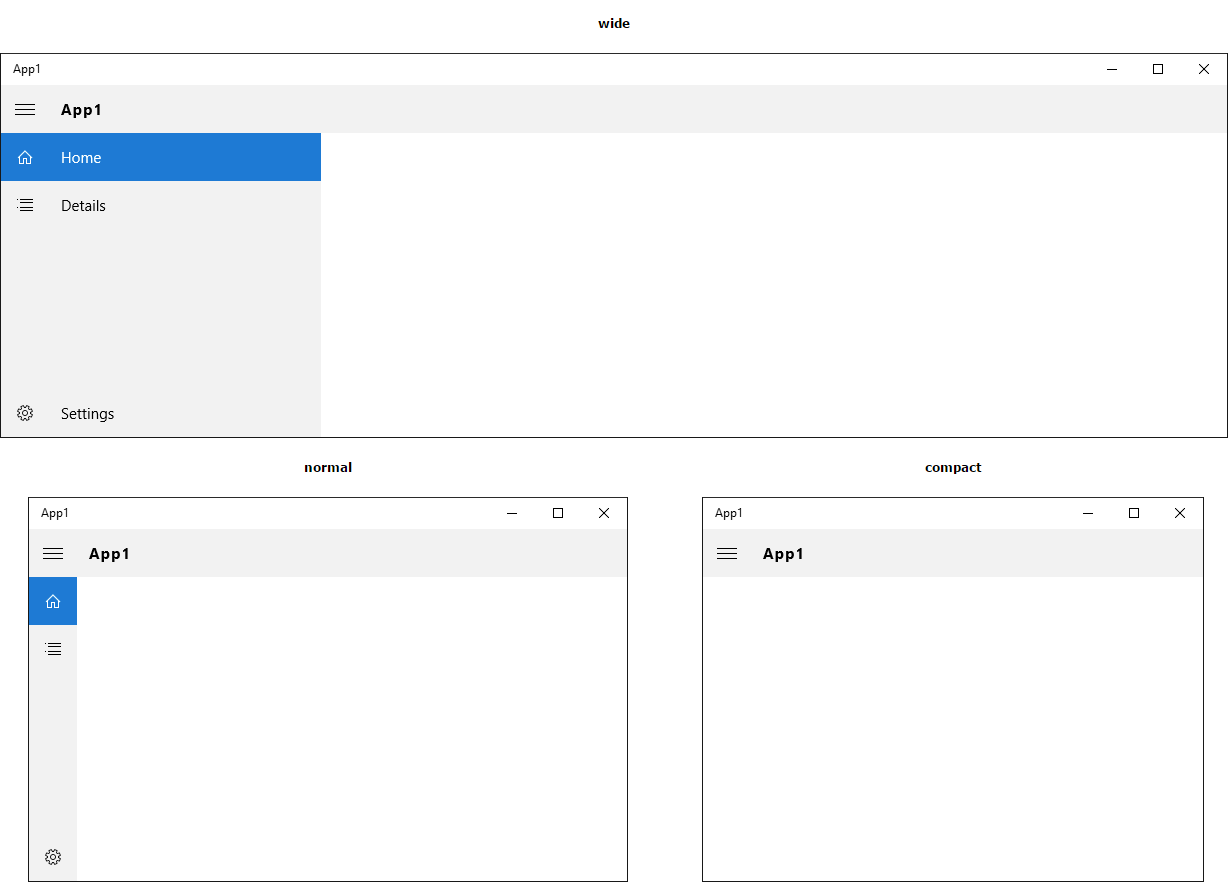Minimize the compact App1 window

[x=1088, y=513]
